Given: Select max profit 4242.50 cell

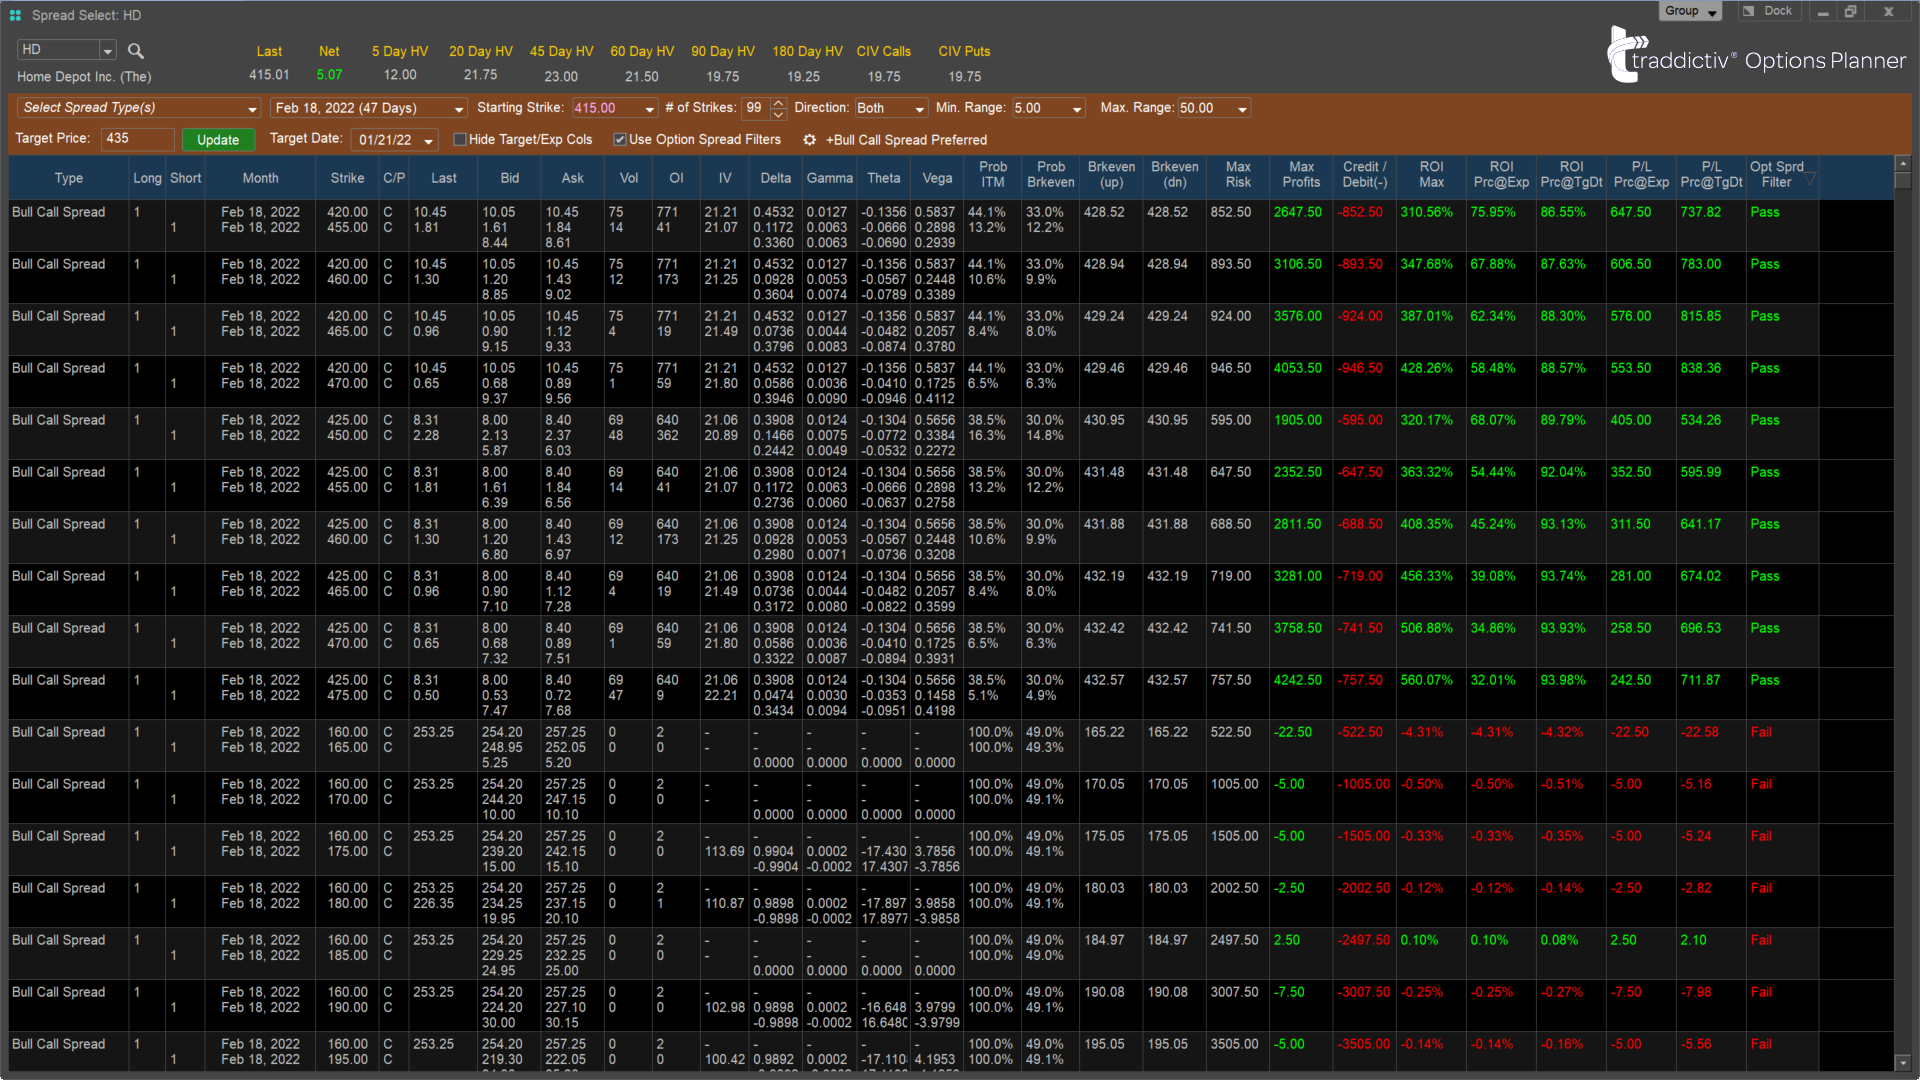Looking at the screenshot, I should tap(1297, 680).
